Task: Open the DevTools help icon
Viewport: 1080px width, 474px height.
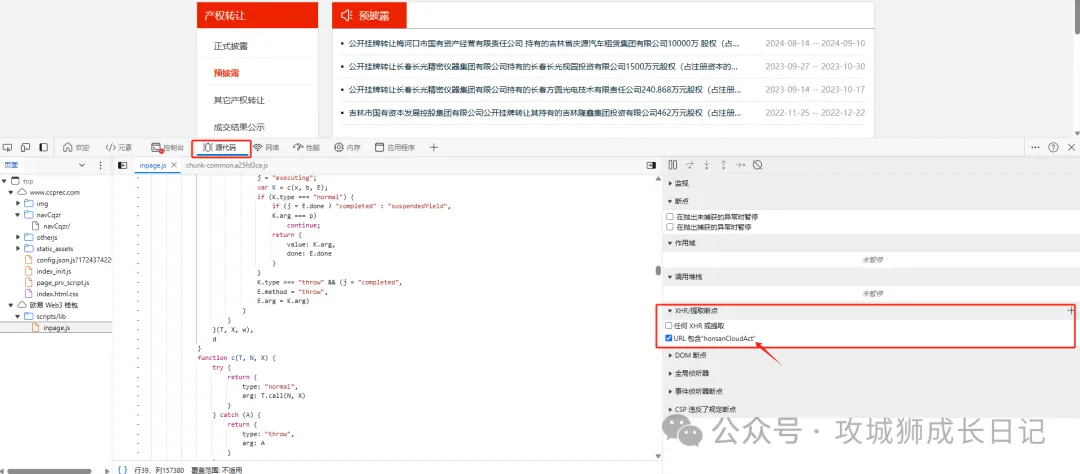Action: pyautogui.click(x=1053, y=147)
